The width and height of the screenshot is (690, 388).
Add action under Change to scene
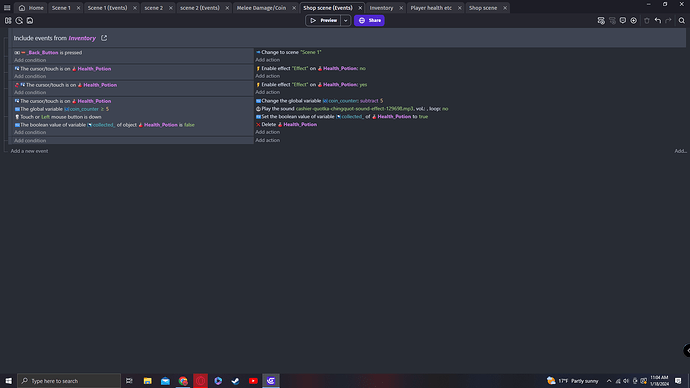click(268, 60)
